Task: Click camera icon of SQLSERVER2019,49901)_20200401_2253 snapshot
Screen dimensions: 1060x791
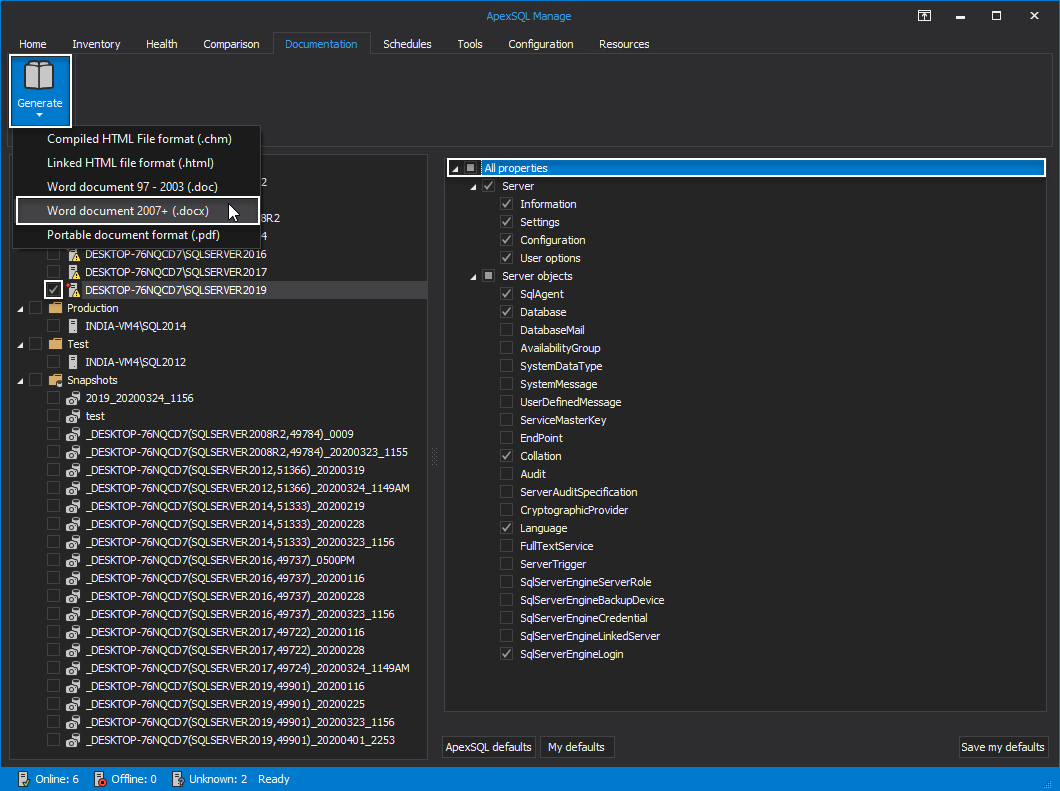Action: [73, 740]
